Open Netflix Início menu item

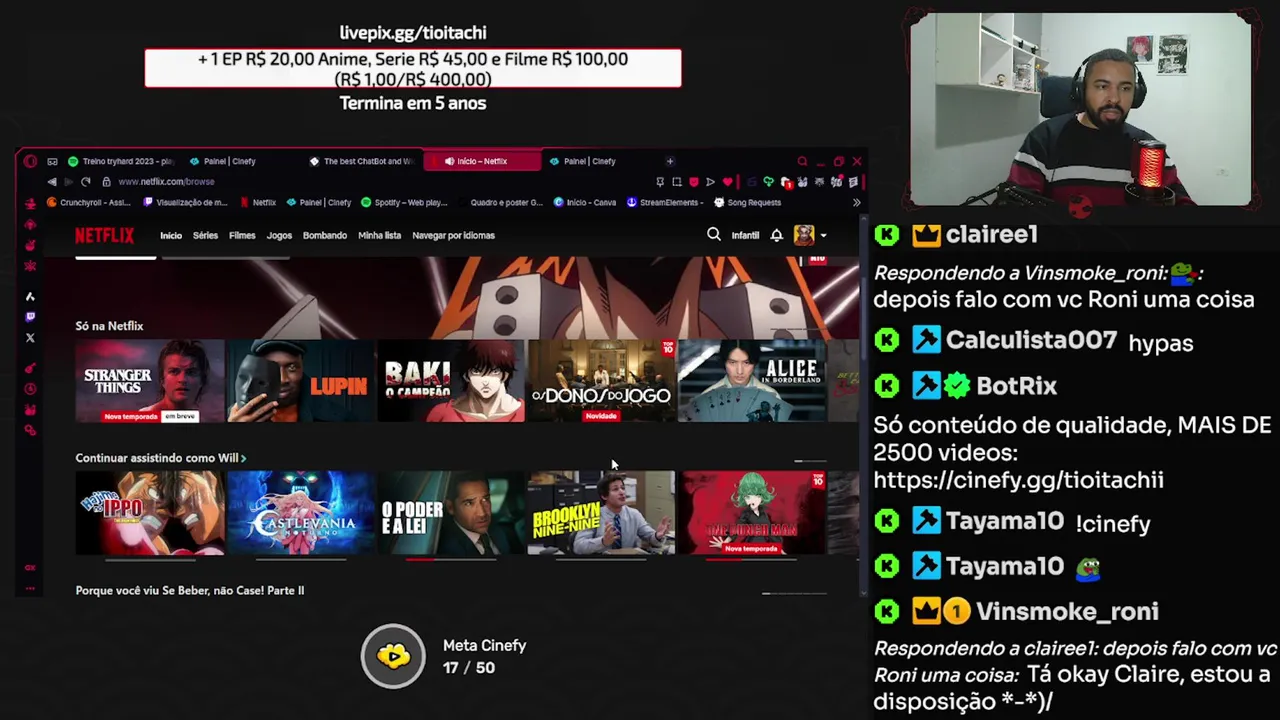click(171, 235)
